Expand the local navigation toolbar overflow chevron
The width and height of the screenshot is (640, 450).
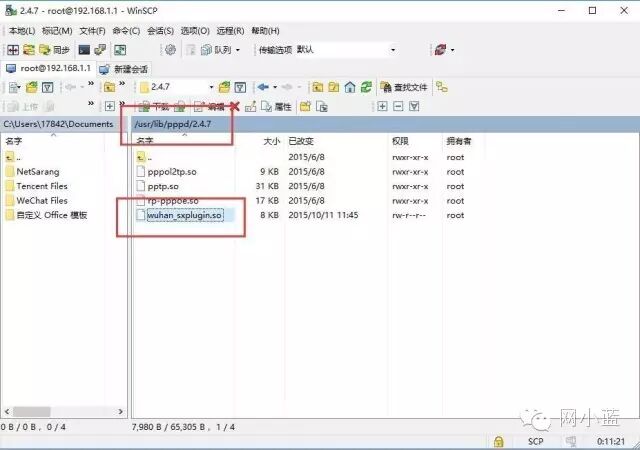click(91, 84)
